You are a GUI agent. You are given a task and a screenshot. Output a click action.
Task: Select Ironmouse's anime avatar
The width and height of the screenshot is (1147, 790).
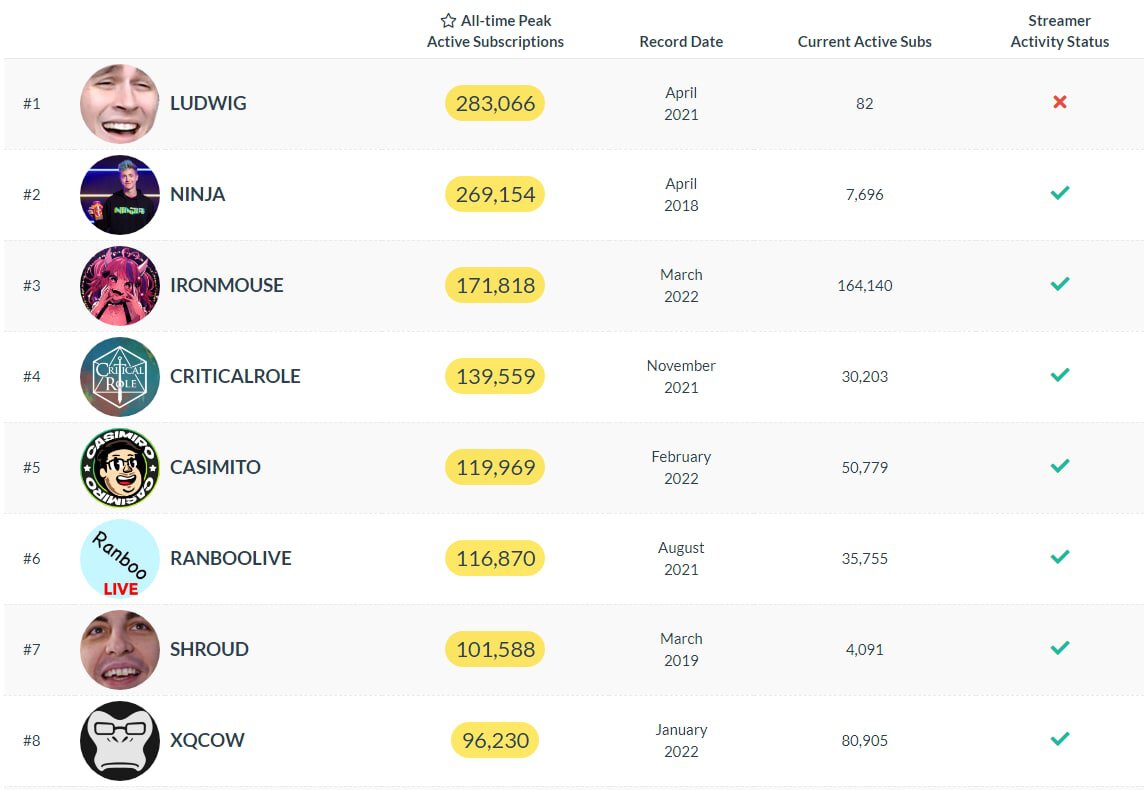pos(120,286)
